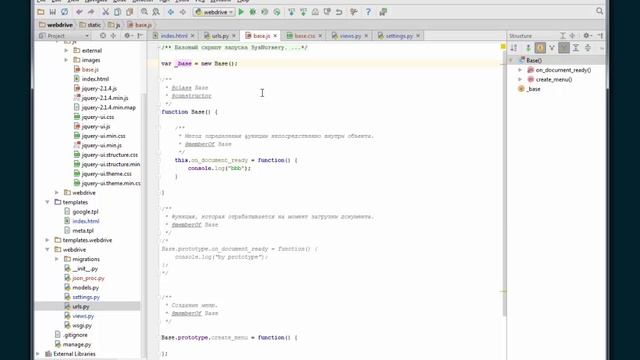Expand the external folder node
Image resolution: width=640 pixels, height=360 pixels.
coord(66,51)
